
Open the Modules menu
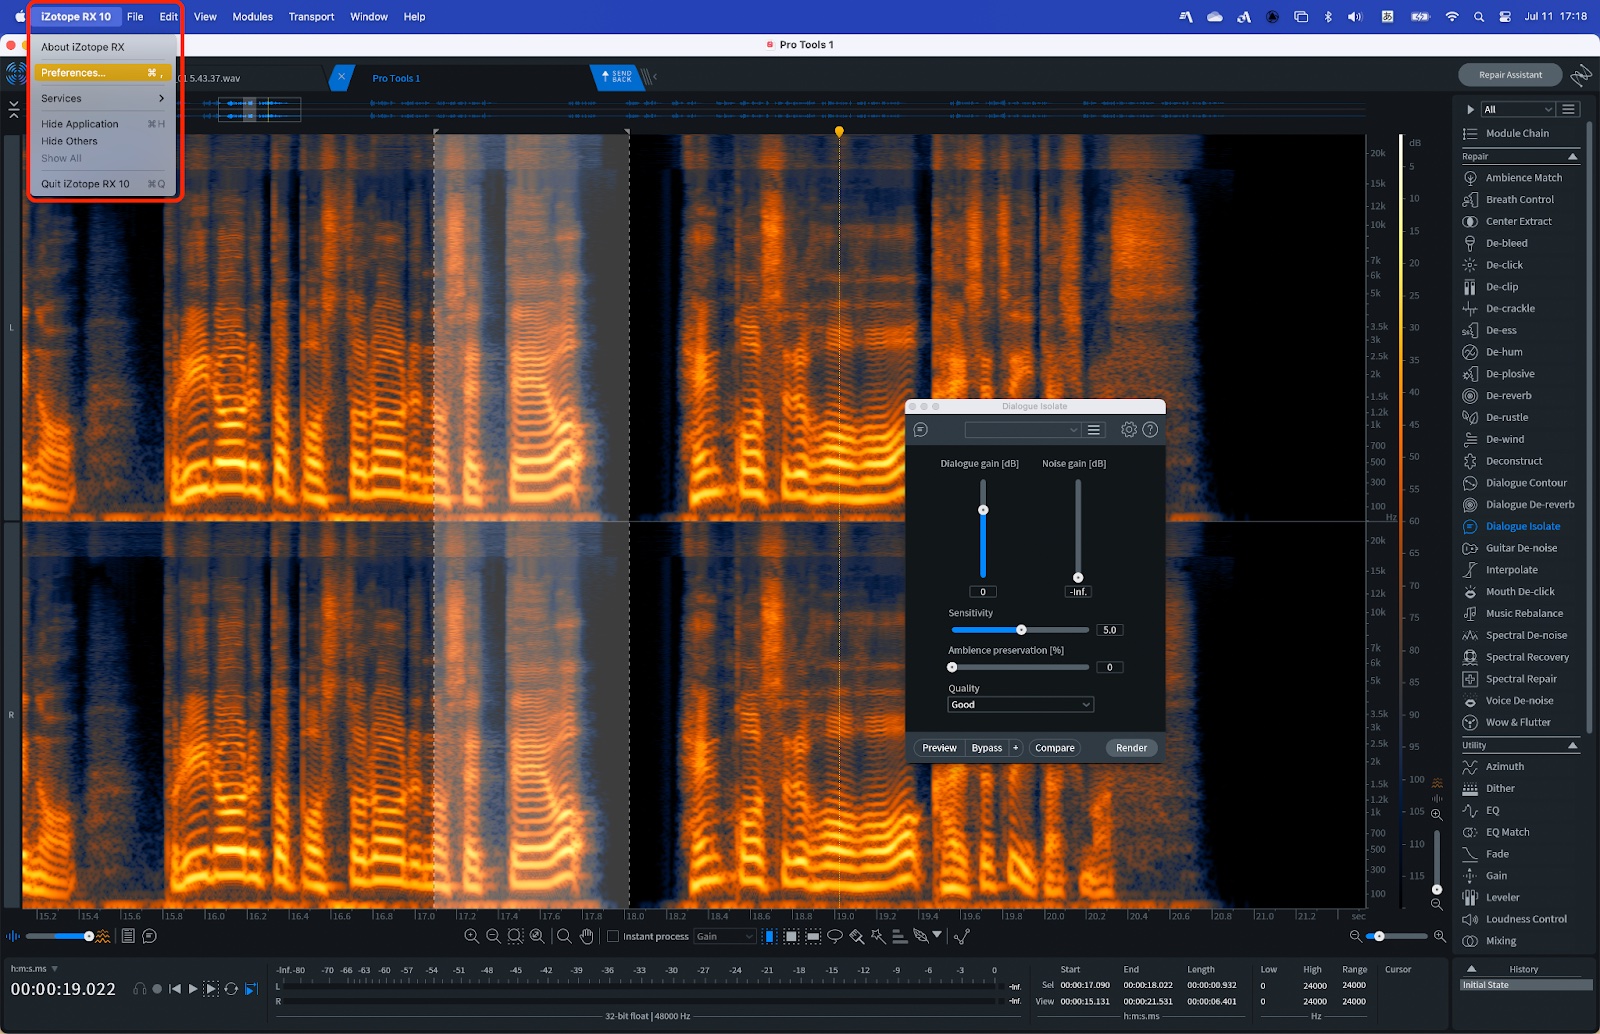[252, 17]
